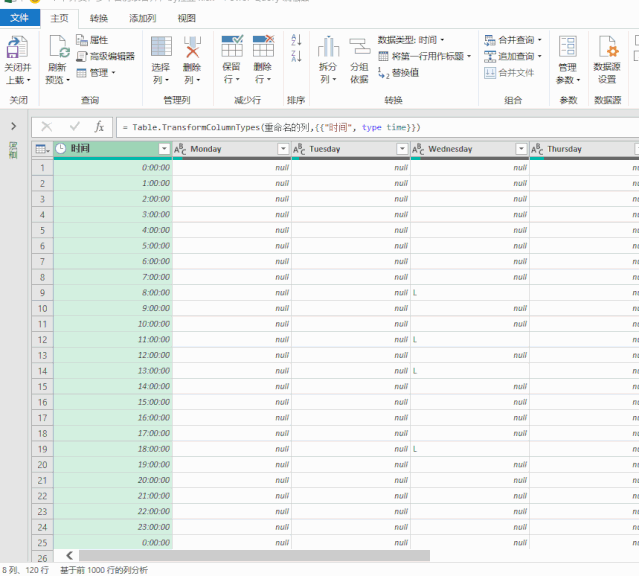The height and width of the screenshot is (576, 639).
Task: Cancel formula edit with the X button
Action: 47,127
